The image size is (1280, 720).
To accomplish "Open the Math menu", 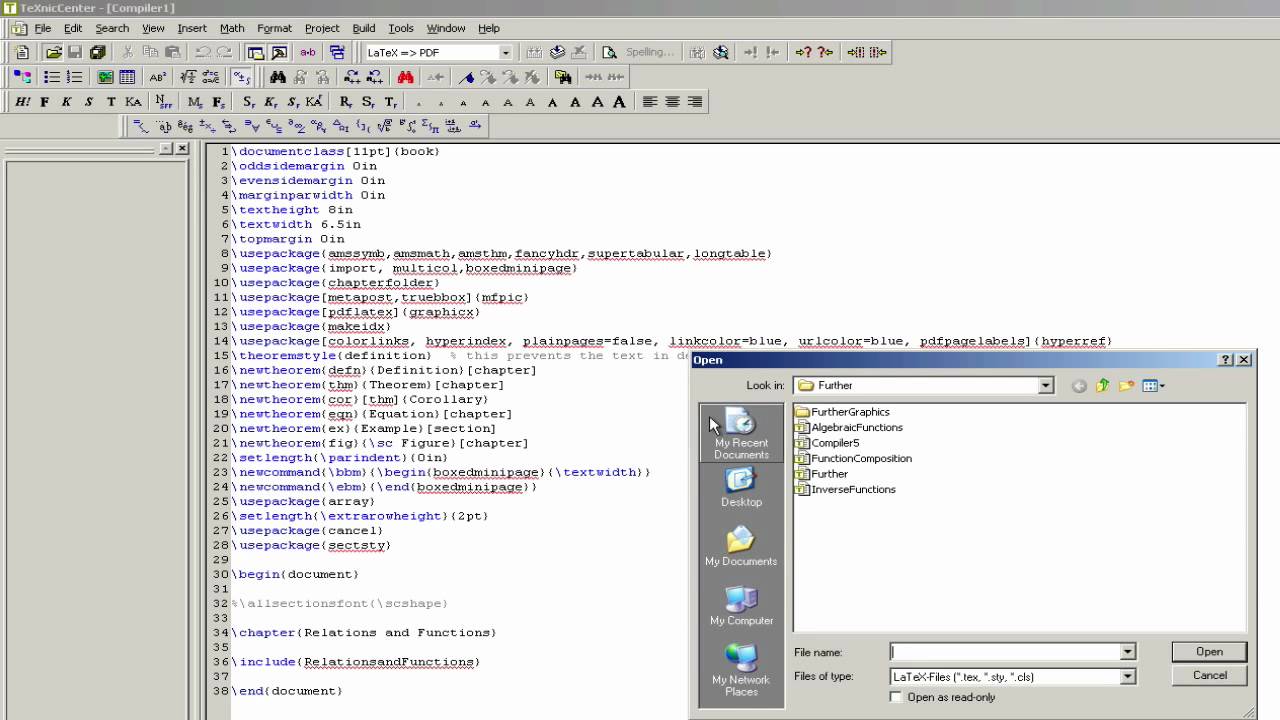I will pos(232,28).
